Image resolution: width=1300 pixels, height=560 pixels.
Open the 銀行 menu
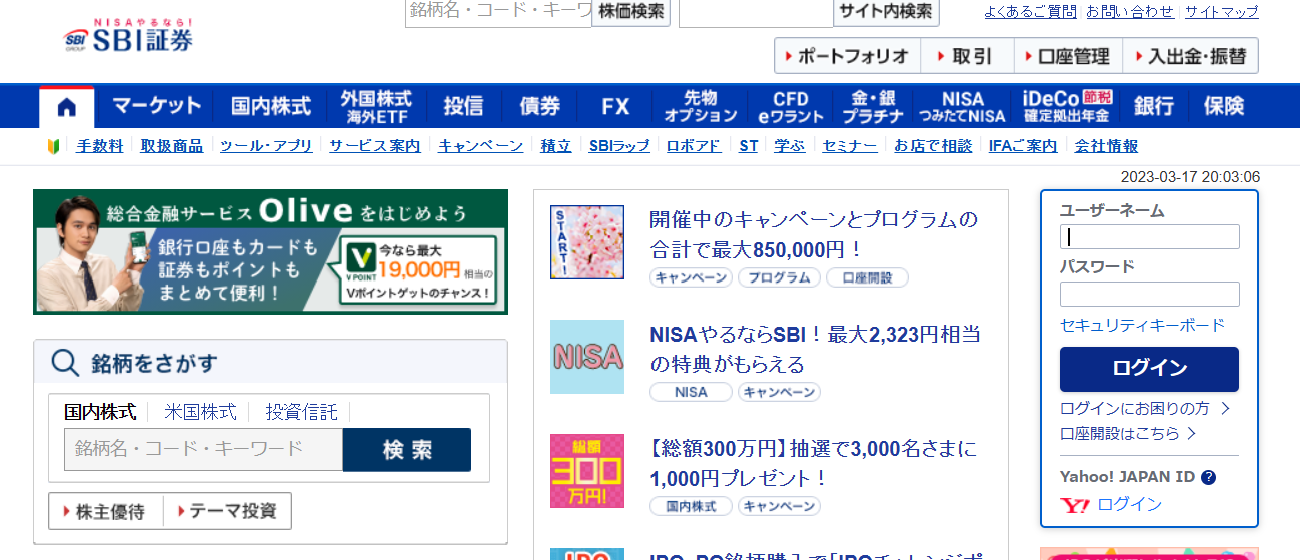pos(1154,107)
